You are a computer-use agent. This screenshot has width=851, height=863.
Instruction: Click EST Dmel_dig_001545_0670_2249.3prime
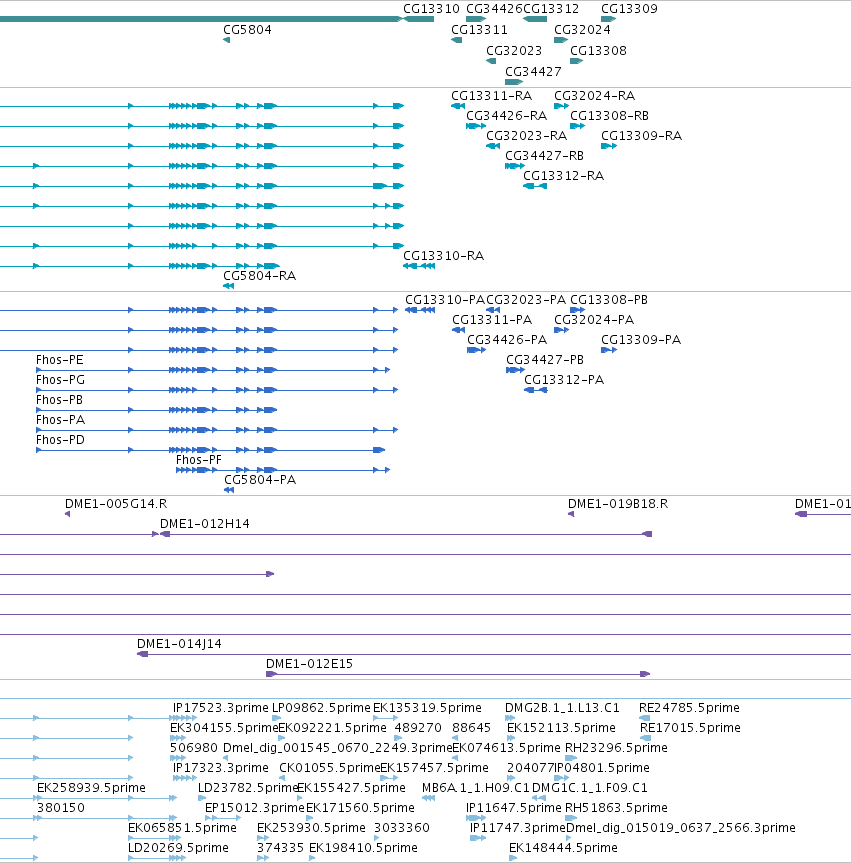[337, 748]
